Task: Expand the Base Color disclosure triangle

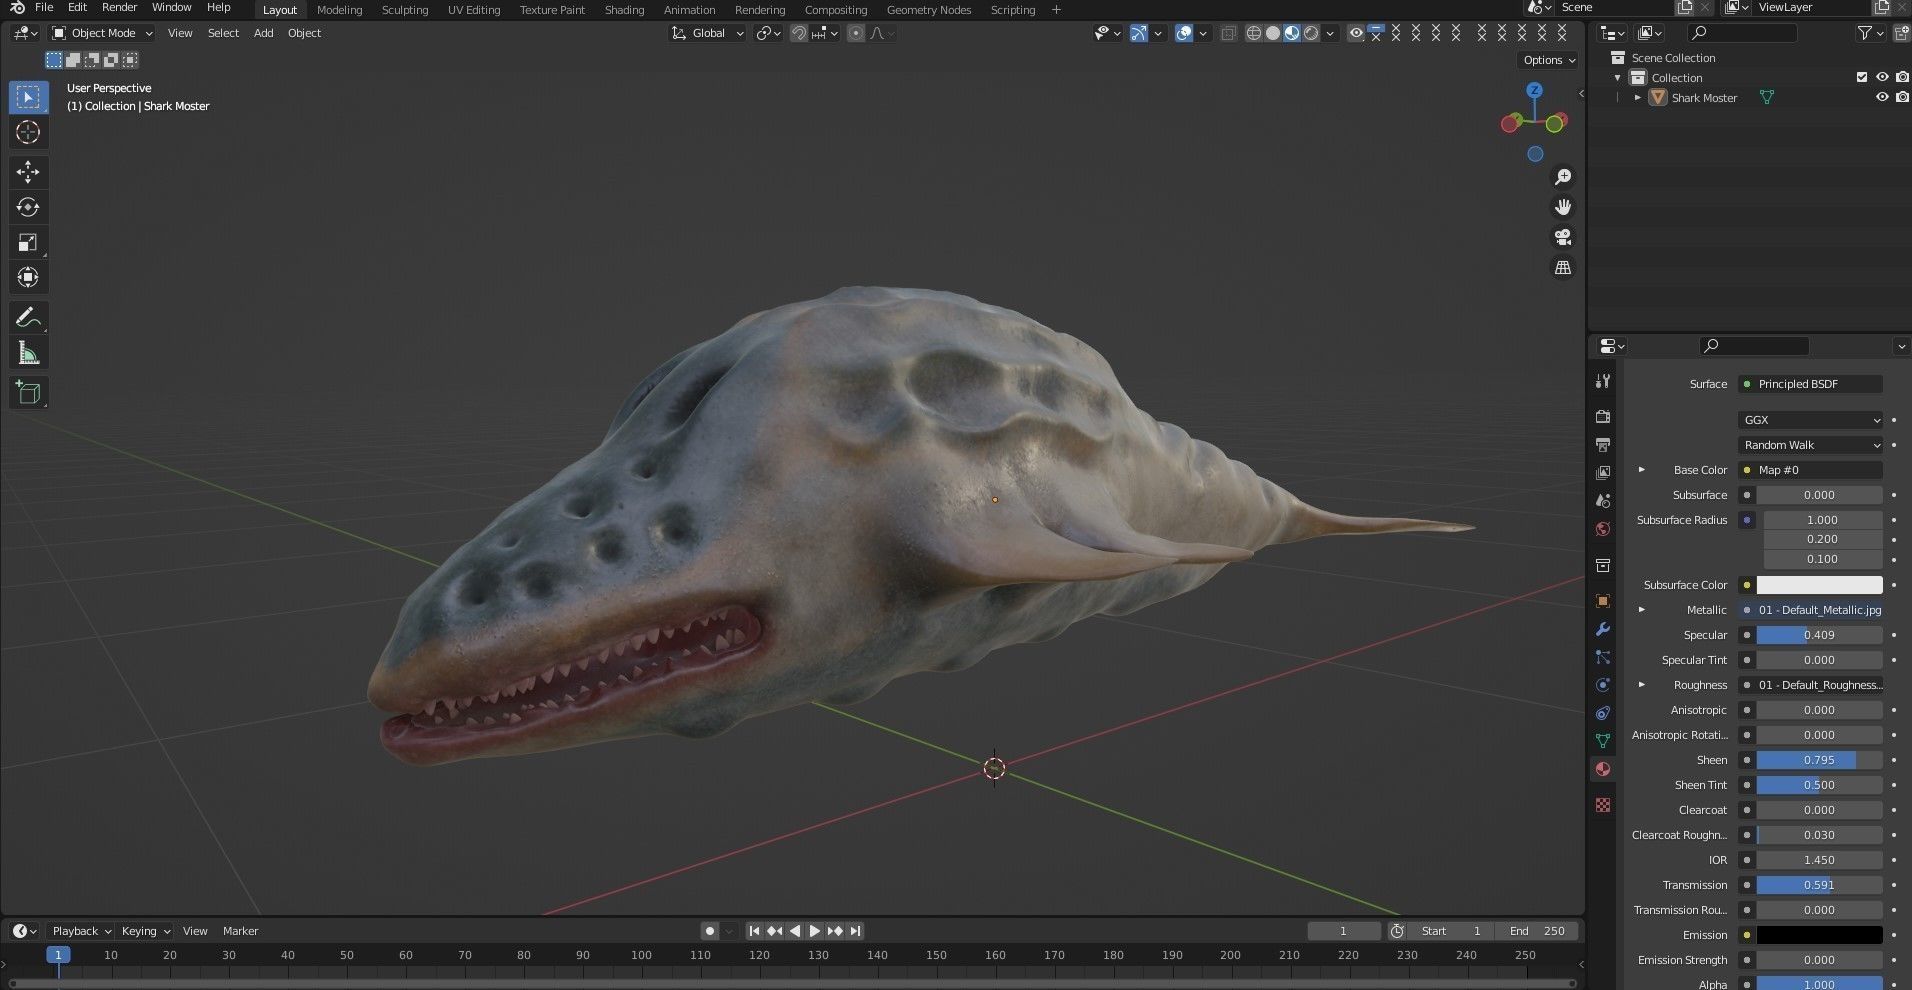Action: click(x=1641, y=470)
